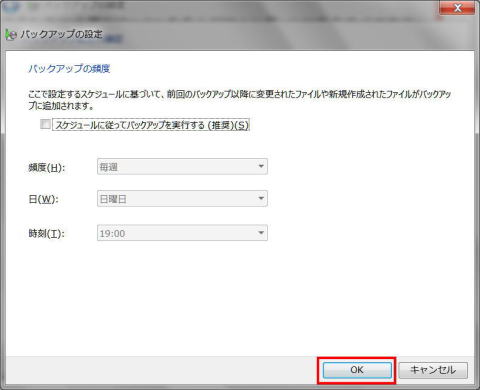The image size is (480, 390).
Task: Confirm settings with the OK button
Action: point(357,370)
